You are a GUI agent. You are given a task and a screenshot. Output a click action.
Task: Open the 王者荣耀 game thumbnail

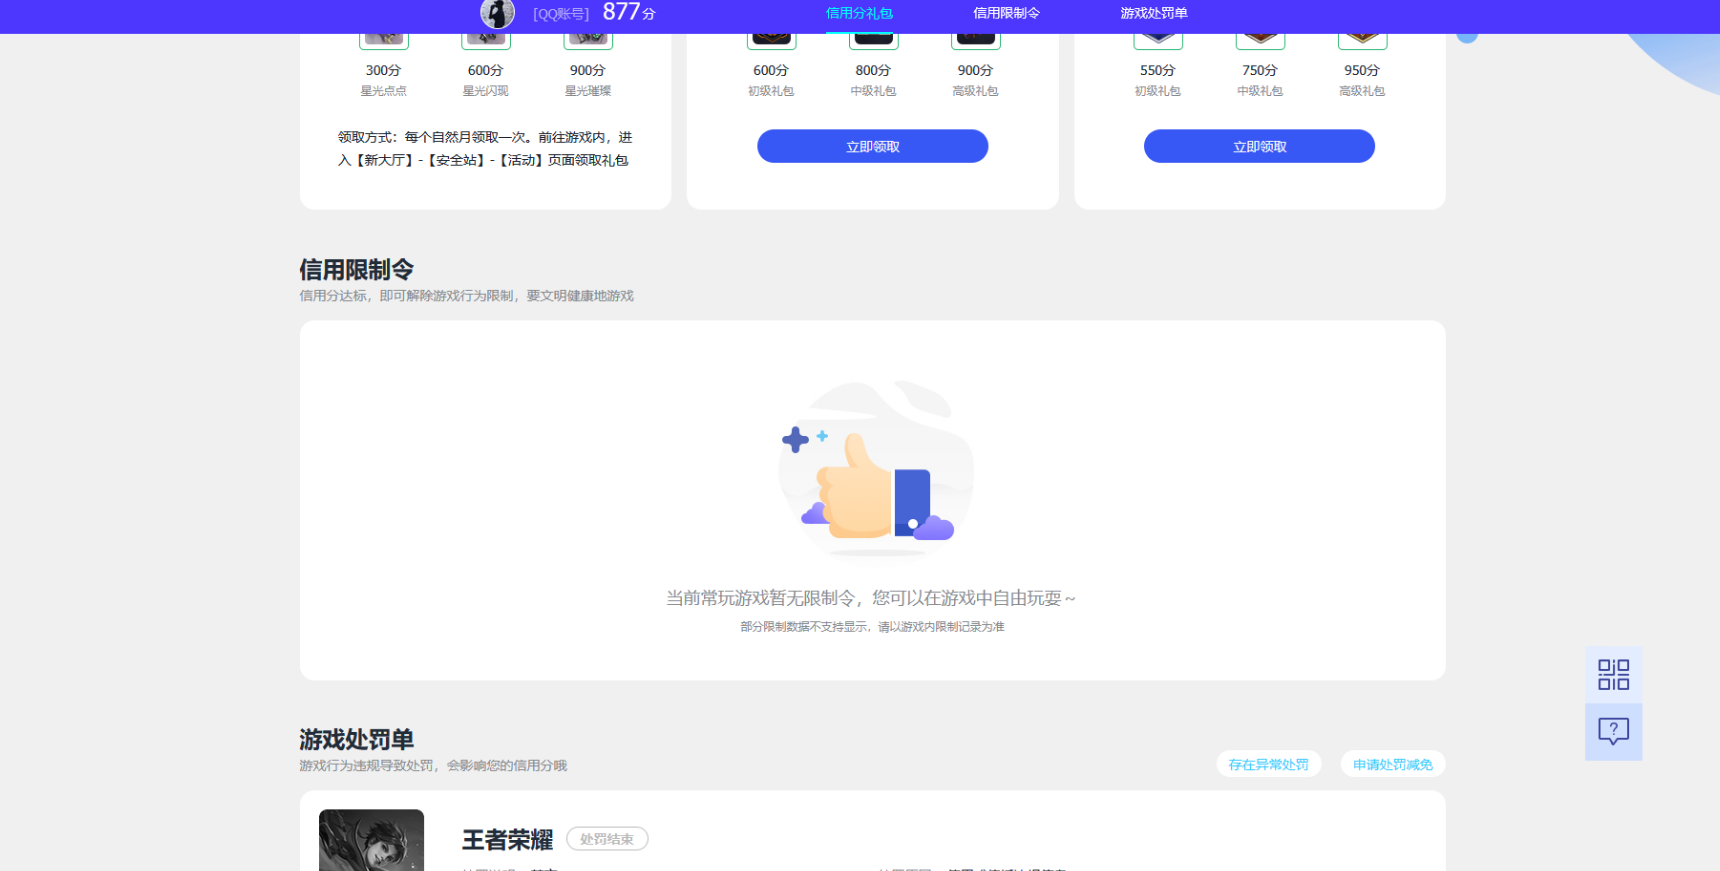pyautogui.click(x=371, y=840)
